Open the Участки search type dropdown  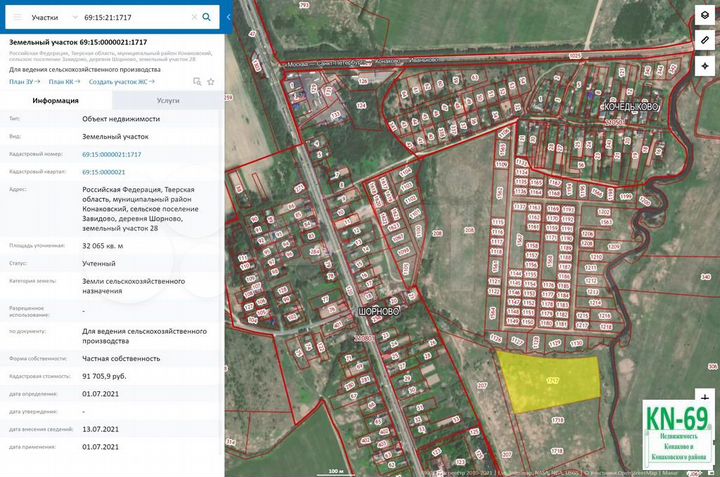coord(48,17)
